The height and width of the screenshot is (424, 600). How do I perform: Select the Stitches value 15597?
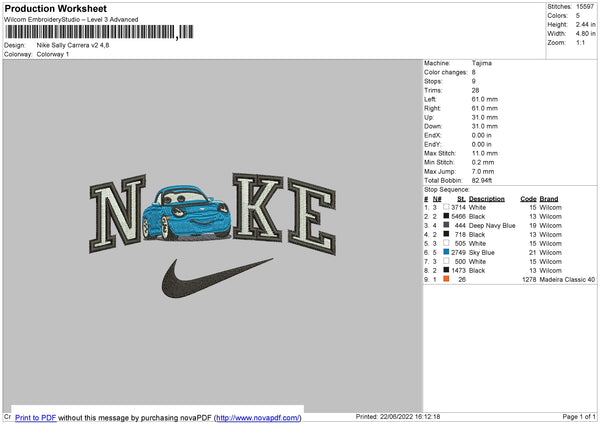point(585,7)
